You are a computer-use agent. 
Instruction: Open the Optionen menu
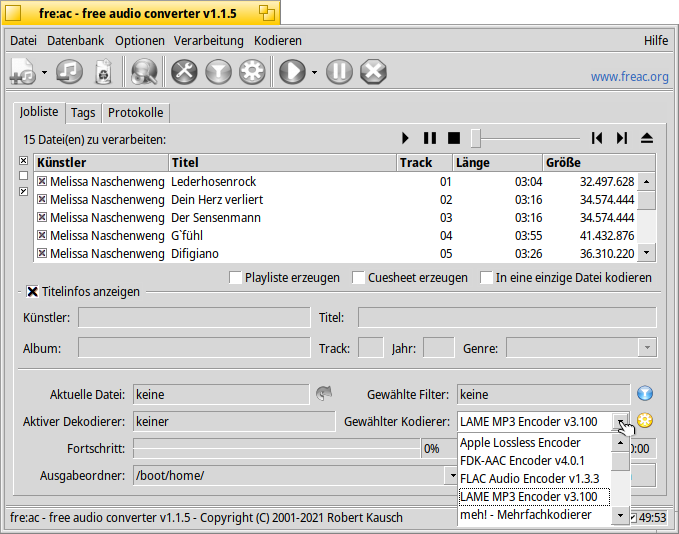[139, 41]
